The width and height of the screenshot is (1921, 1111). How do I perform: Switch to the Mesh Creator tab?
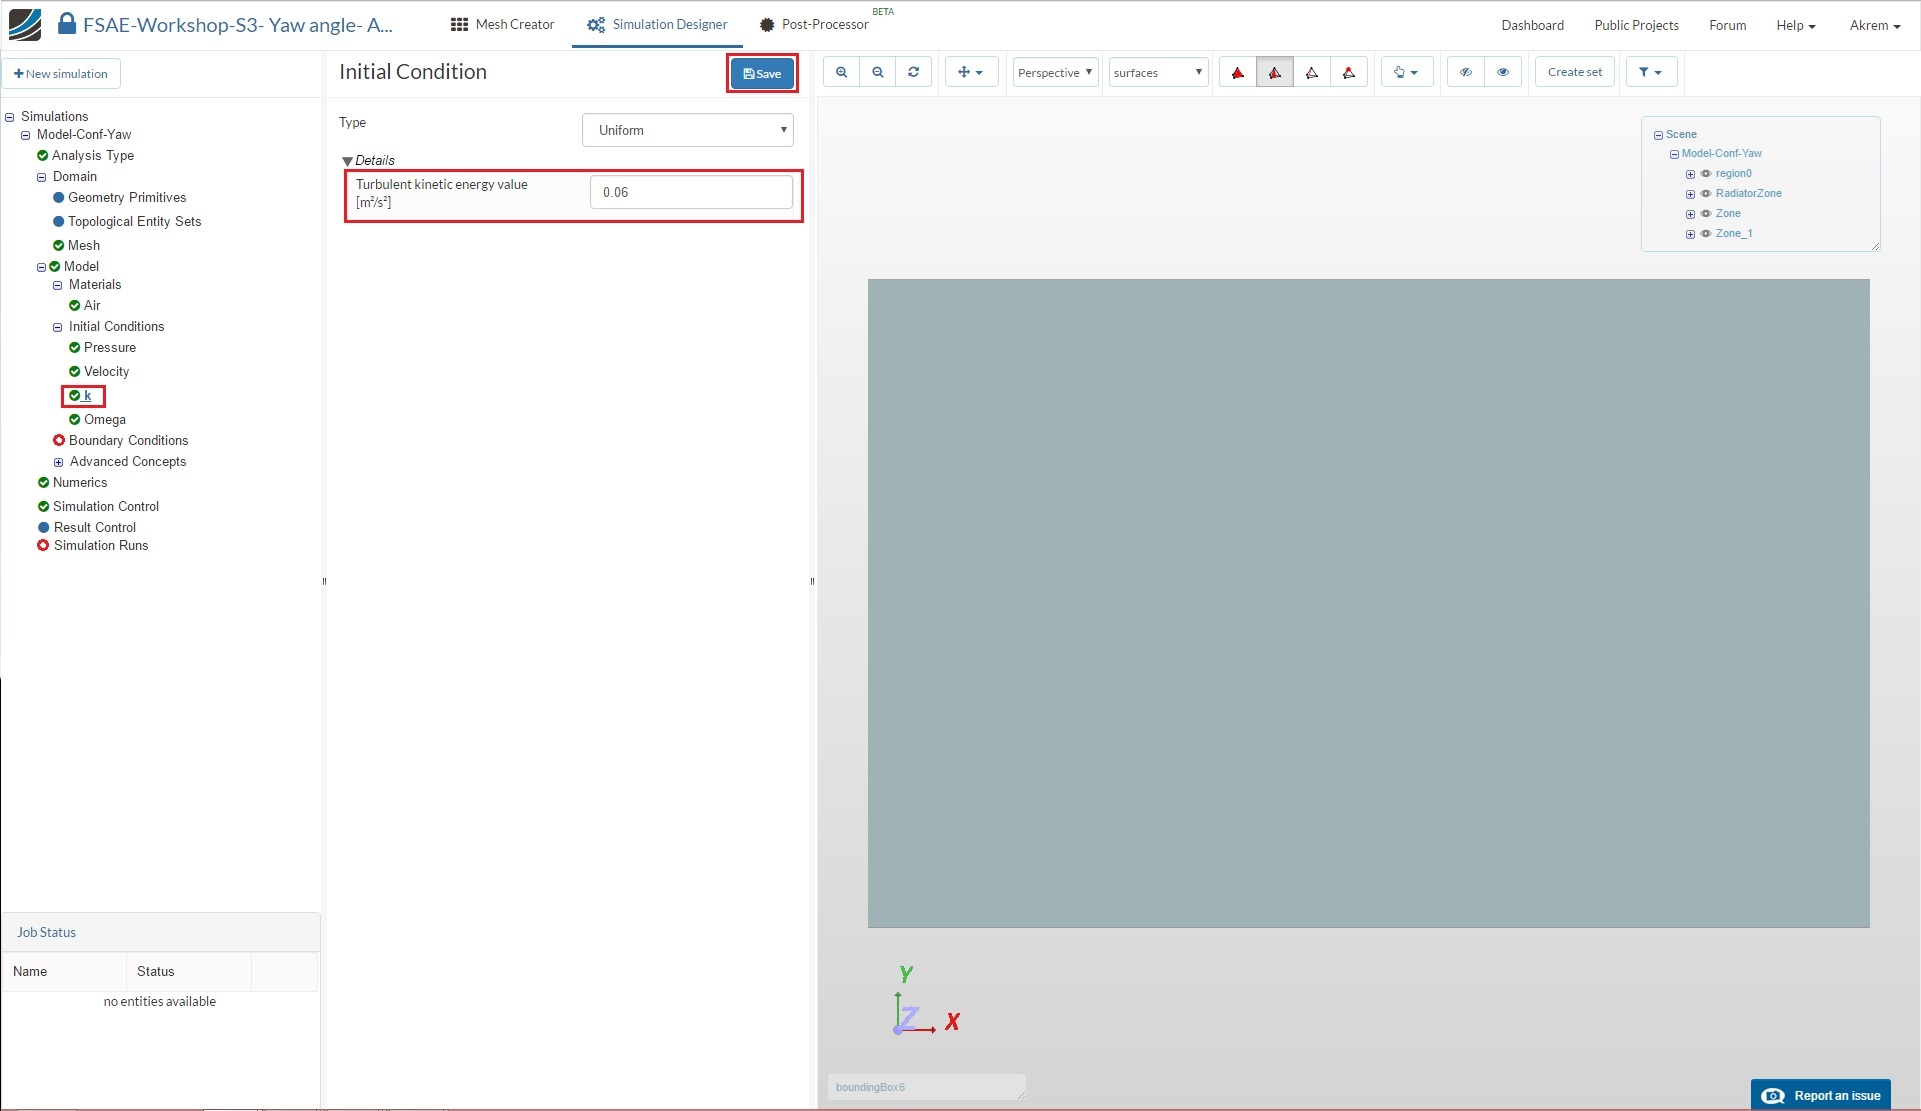pyautogui.click(x=502, y=24)
